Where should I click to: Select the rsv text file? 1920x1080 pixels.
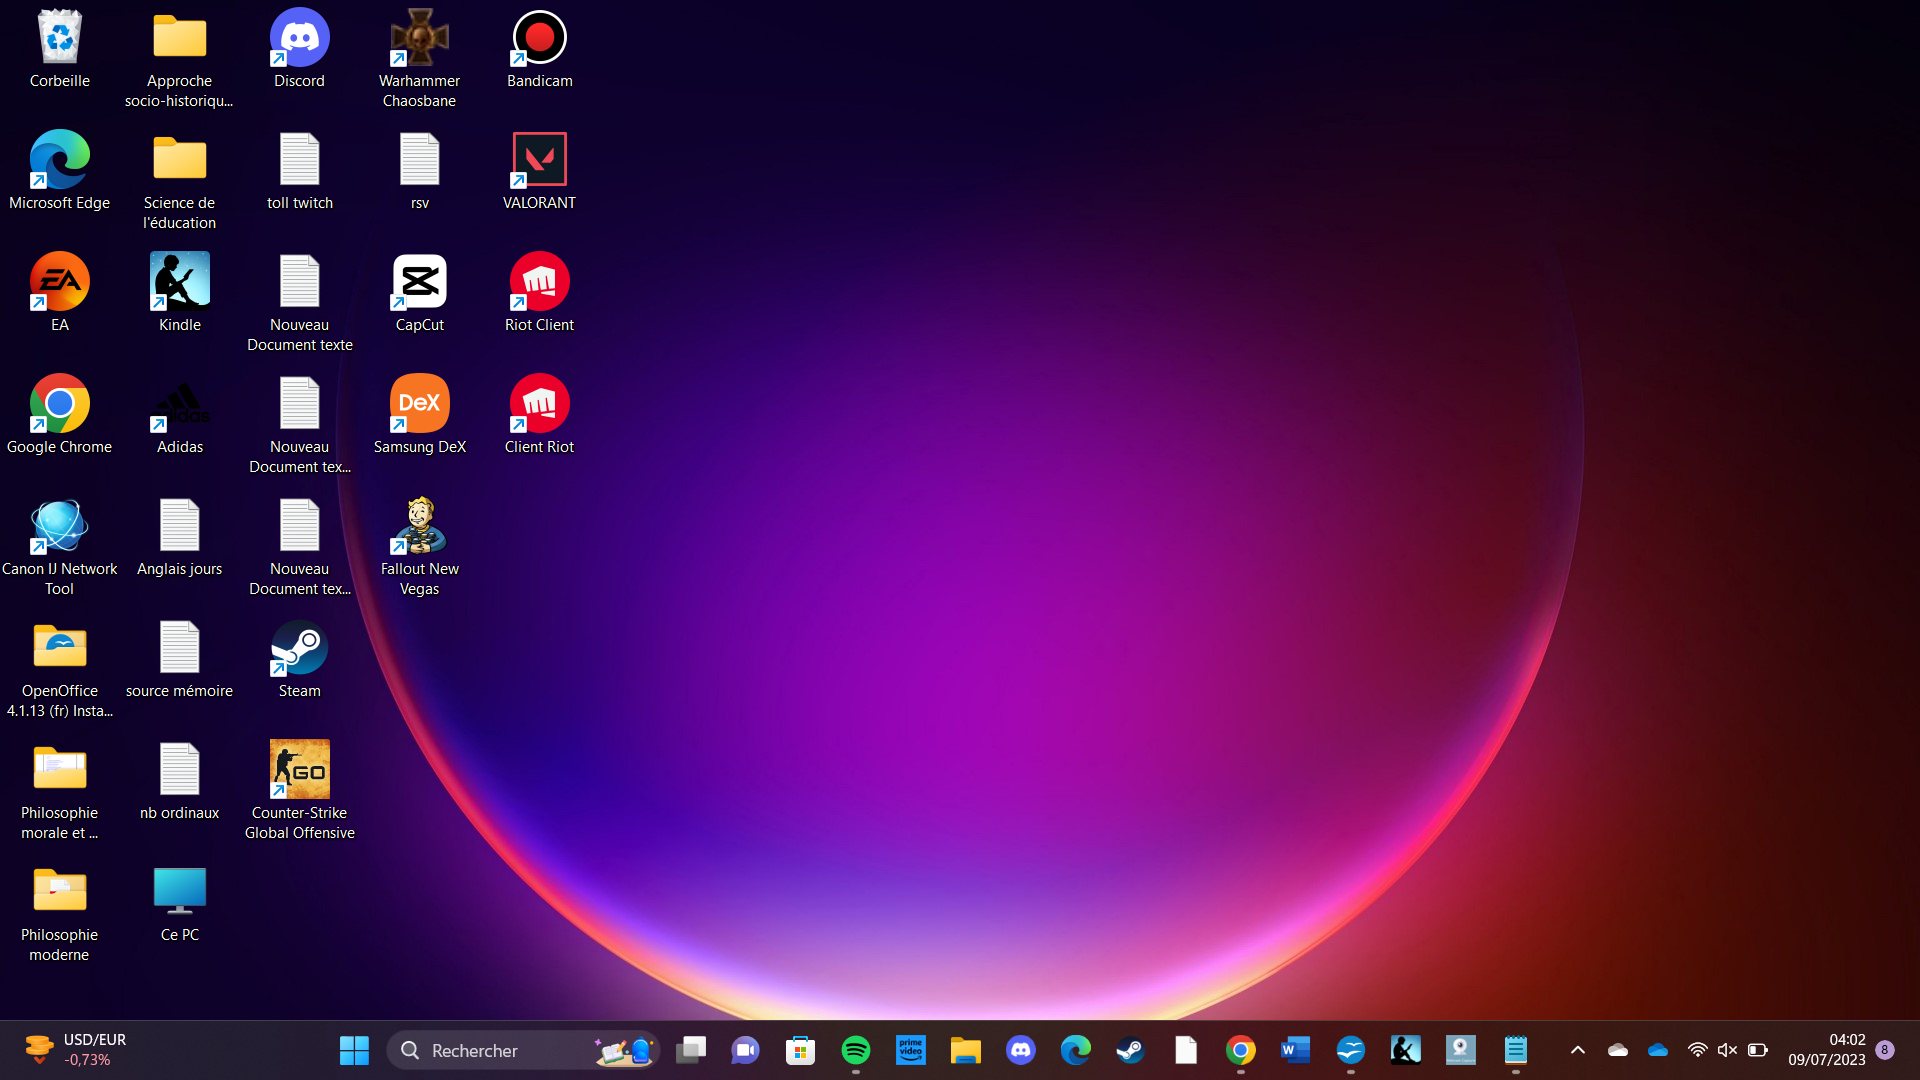[x=420, y=171]
